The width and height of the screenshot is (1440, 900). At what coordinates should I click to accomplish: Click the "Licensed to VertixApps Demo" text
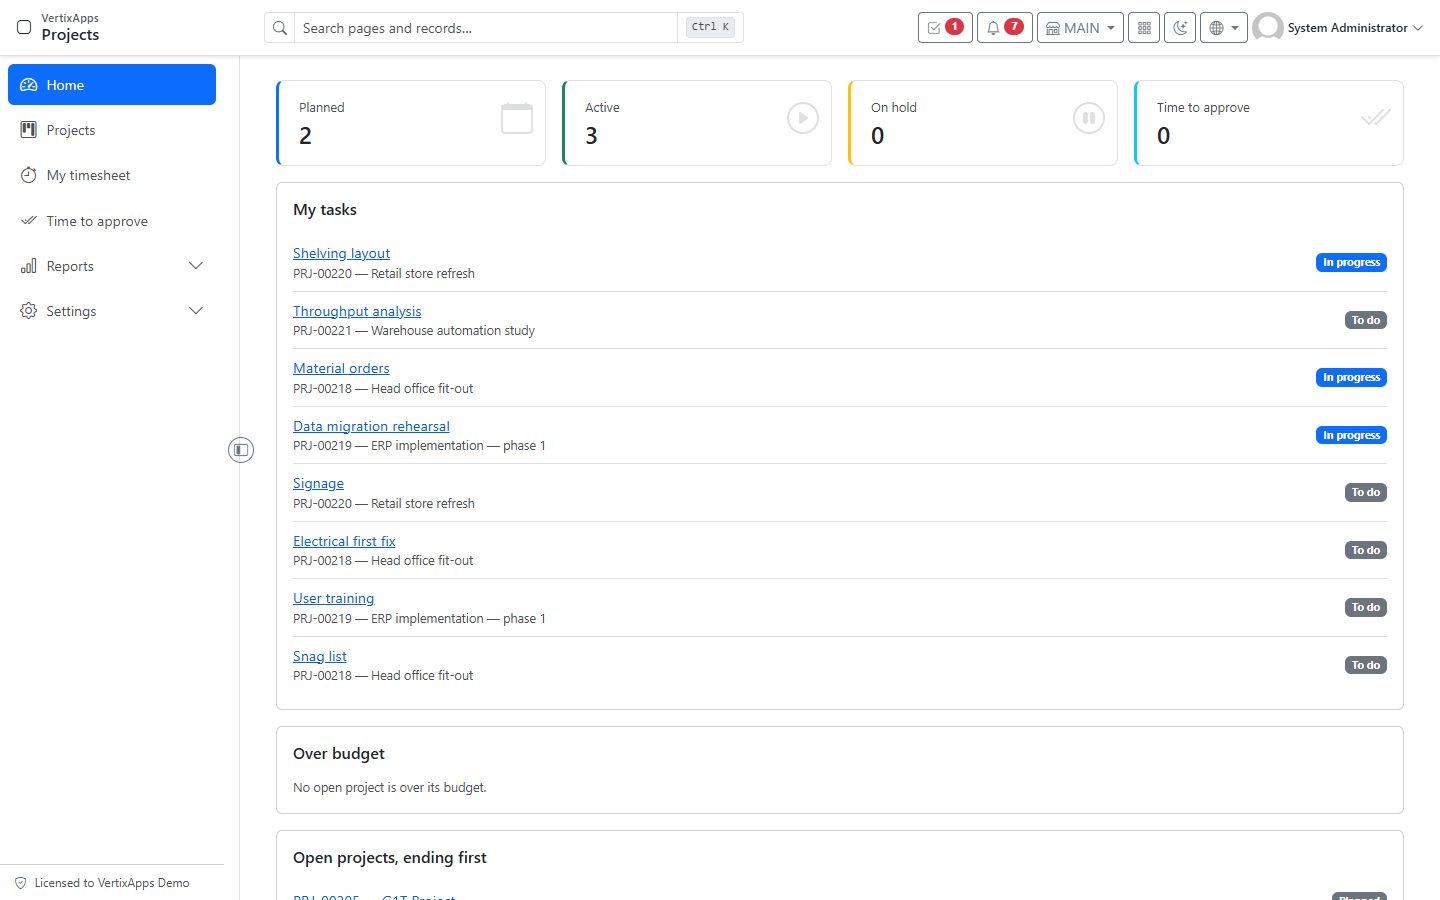click(x=112, y=883)
